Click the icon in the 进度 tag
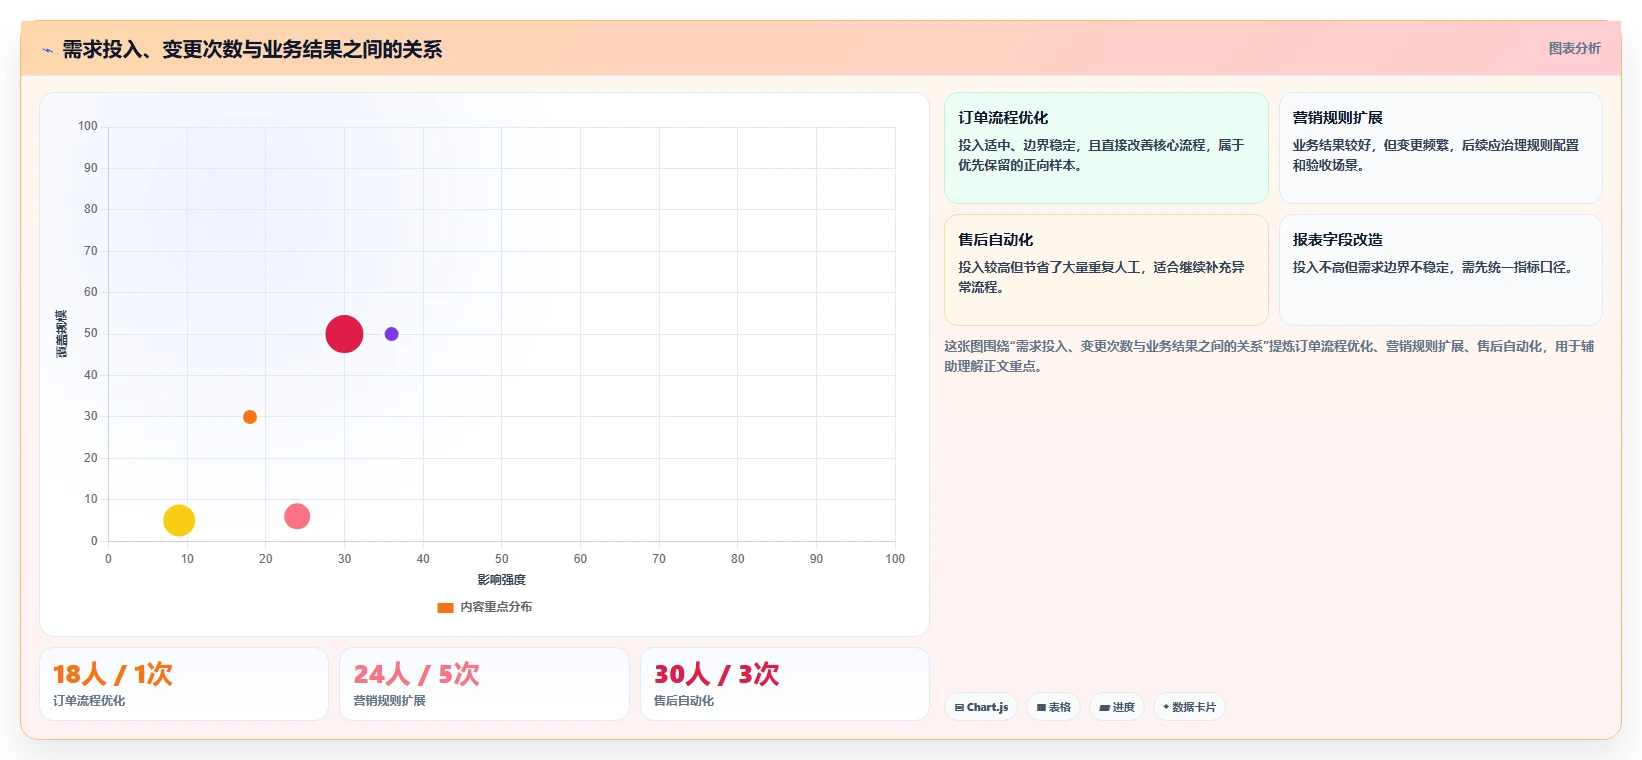This screenshot has height=760, width=1642. (1104, 707)
